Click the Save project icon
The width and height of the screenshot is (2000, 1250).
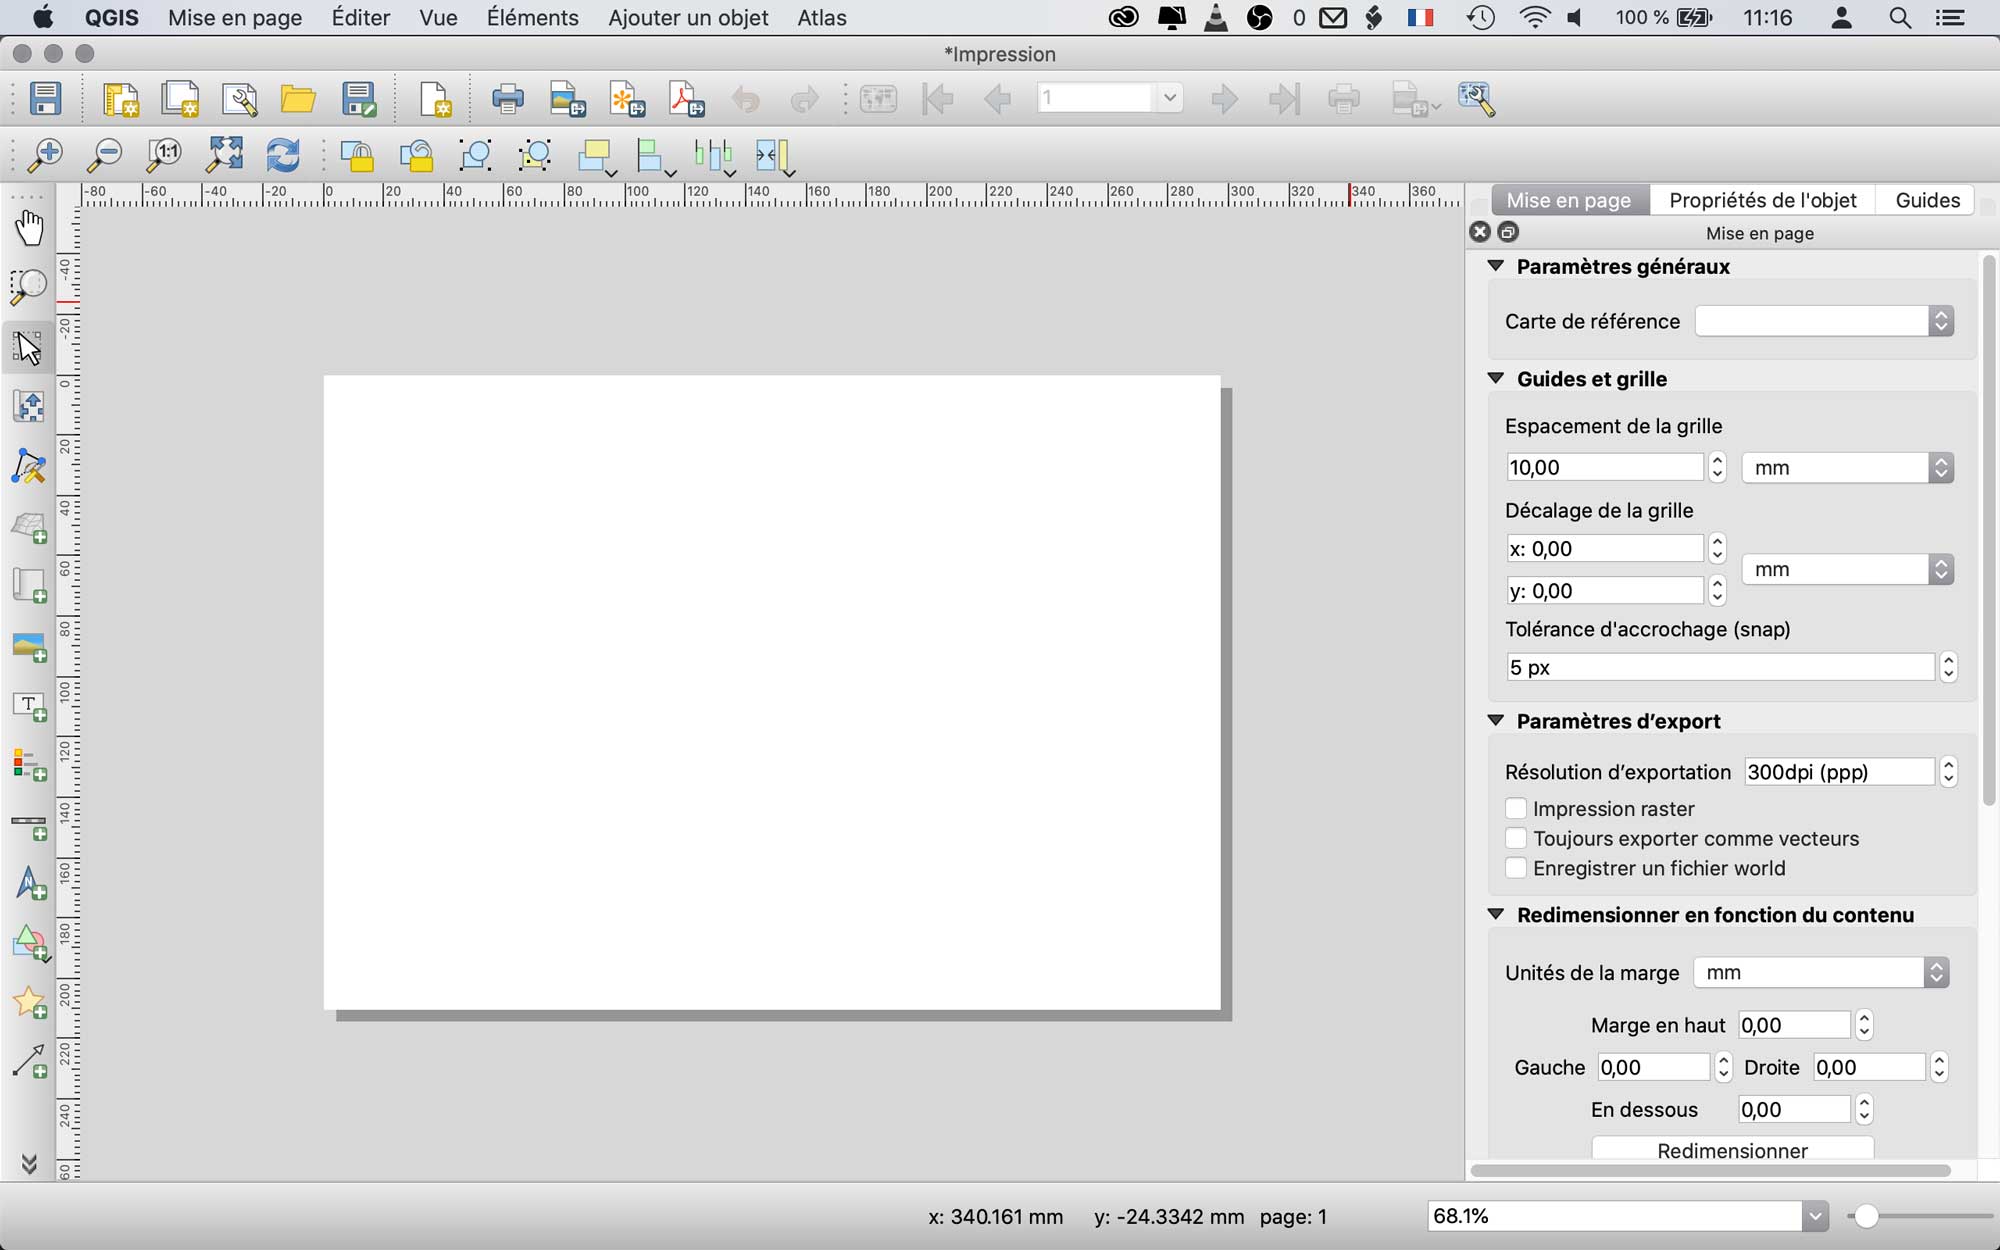[45, 99]
